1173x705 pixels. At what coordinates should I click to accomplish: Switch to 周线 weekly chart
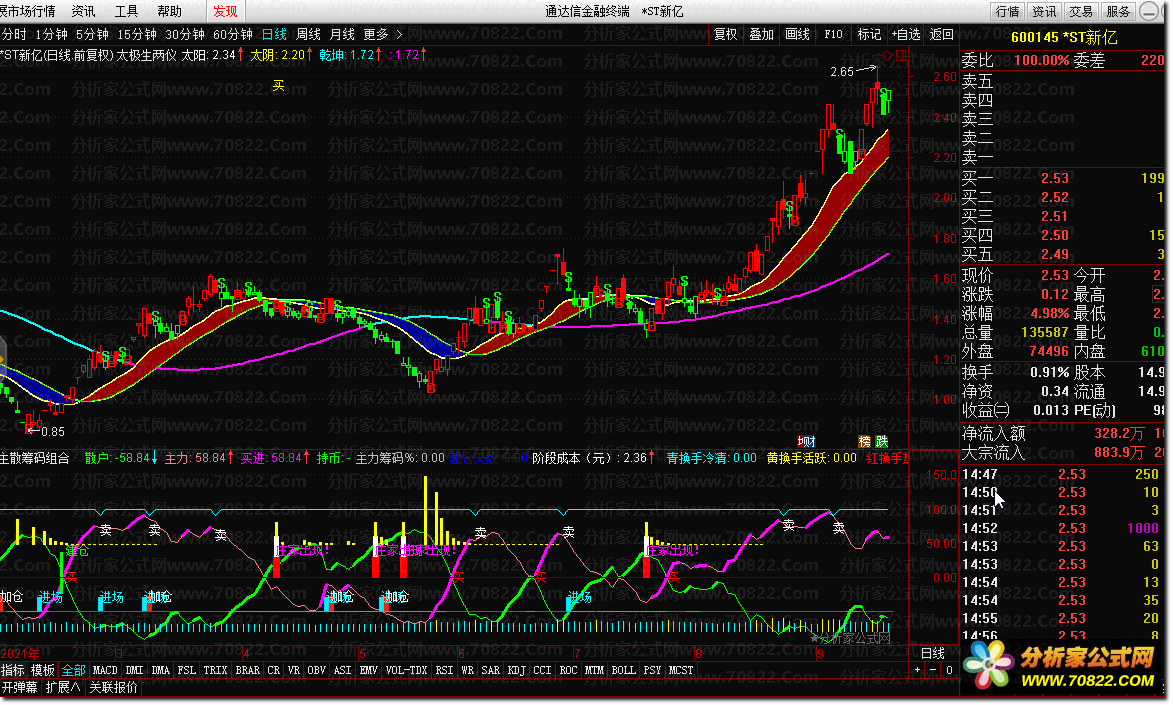[x=308, y=34]
